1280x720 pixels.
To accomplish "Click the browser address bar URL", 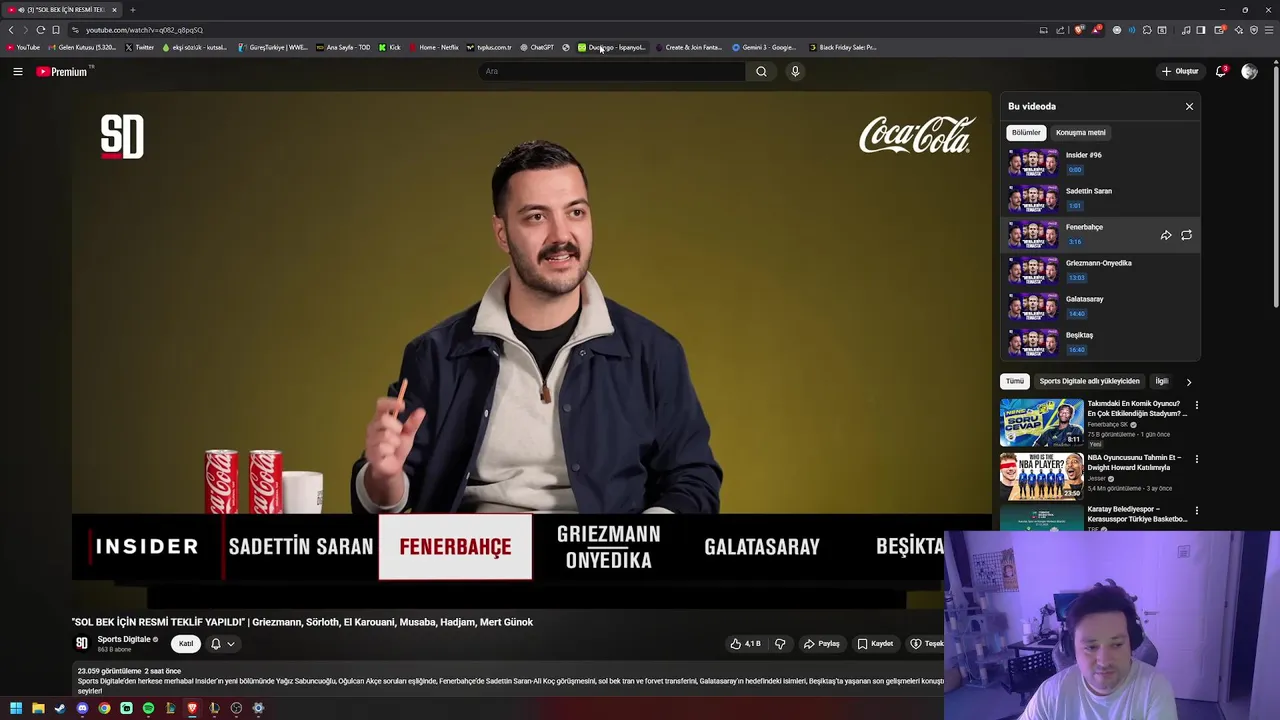I will point(144,30).
